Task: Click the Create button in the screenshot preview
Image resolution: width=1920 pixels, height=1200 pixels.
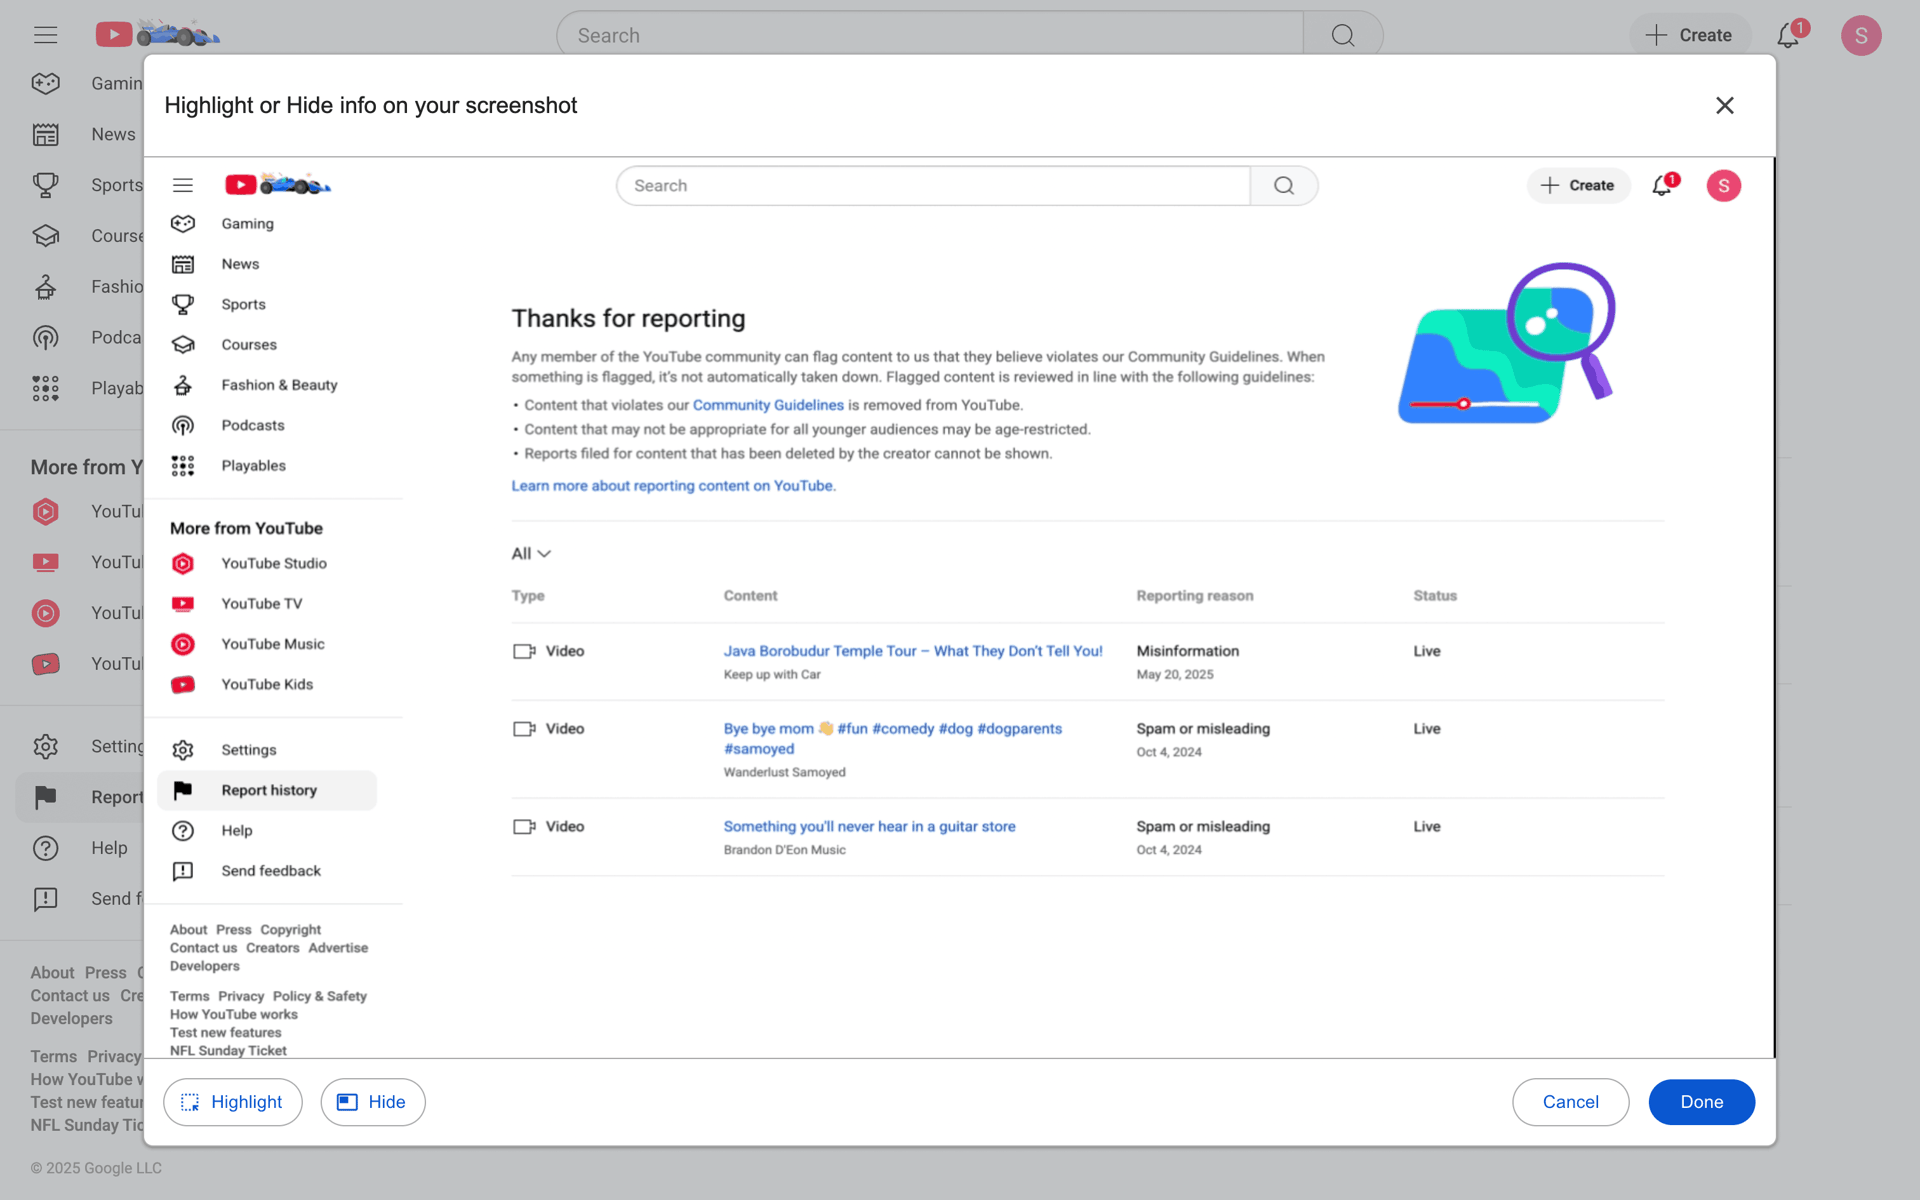Action: pyautogui.click(x=1578, y=186)
